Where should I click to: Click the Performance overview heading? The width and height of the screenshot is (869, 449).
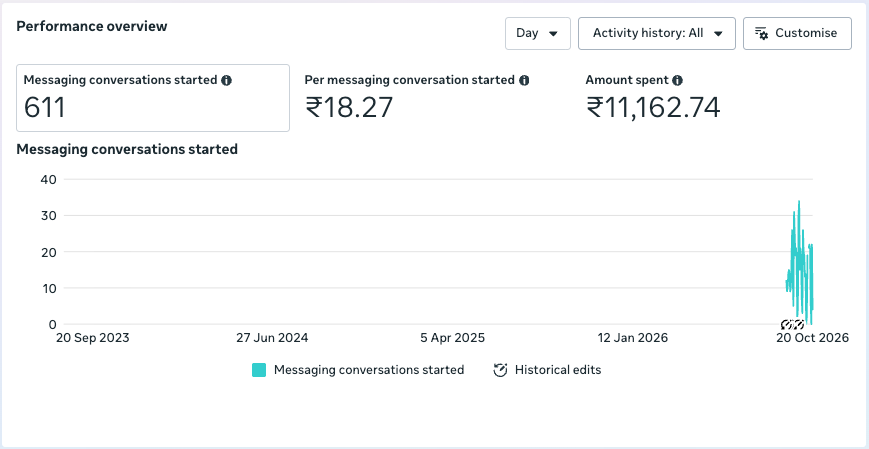92,26
